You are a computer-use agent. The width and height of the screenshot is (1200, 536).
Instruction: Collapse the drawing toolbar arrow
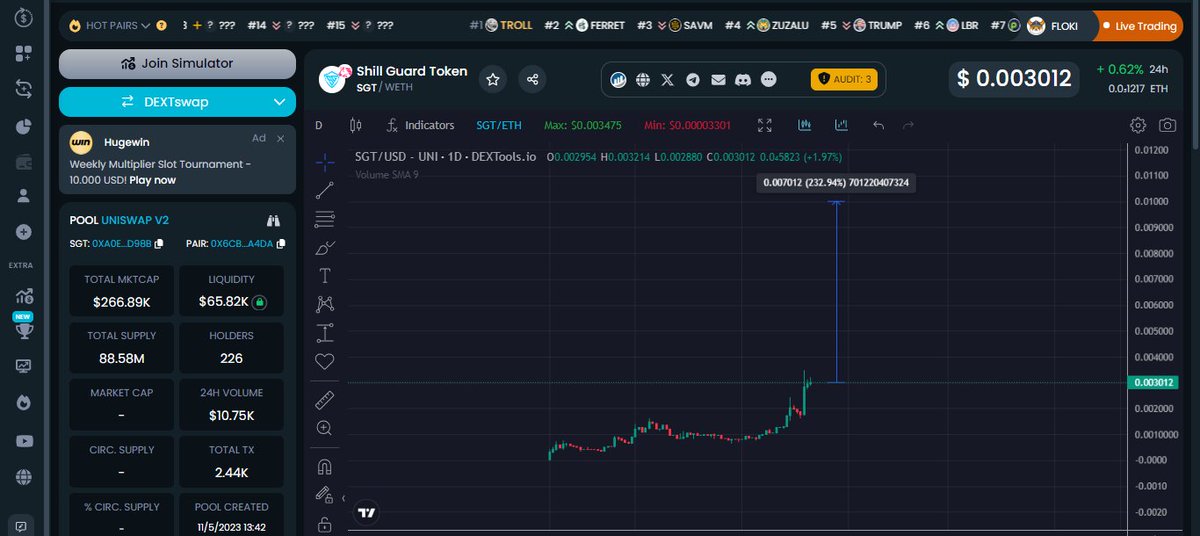tap(343, 498)
